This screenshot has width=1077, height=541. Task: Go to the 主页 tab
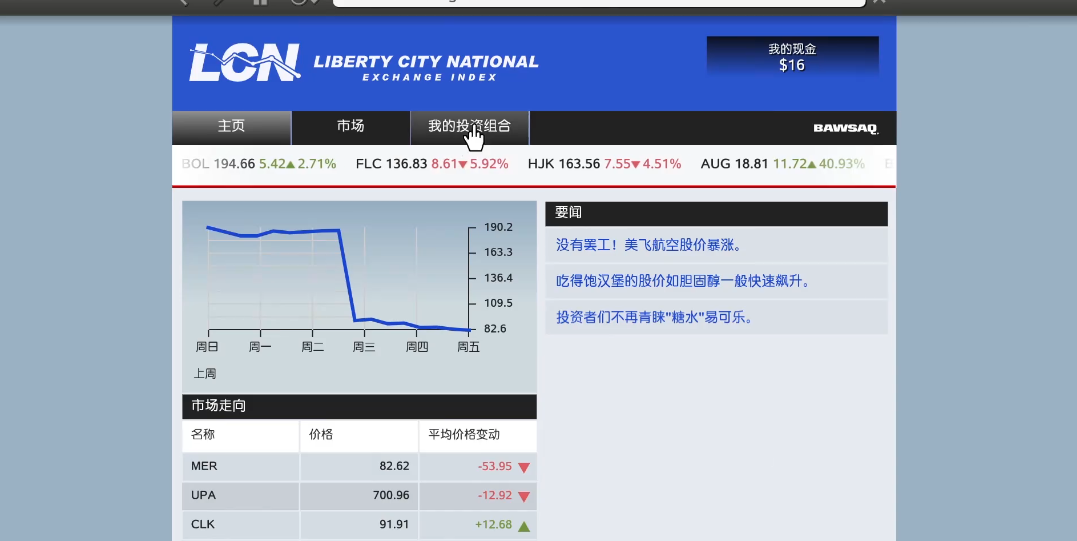click(231, 127)
